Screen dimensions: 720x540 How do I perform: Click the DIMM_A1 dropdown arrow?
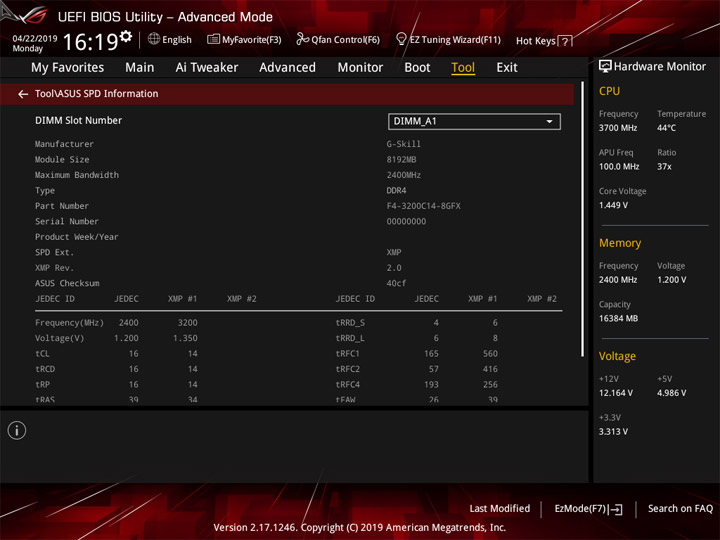(x=549, y=122)
